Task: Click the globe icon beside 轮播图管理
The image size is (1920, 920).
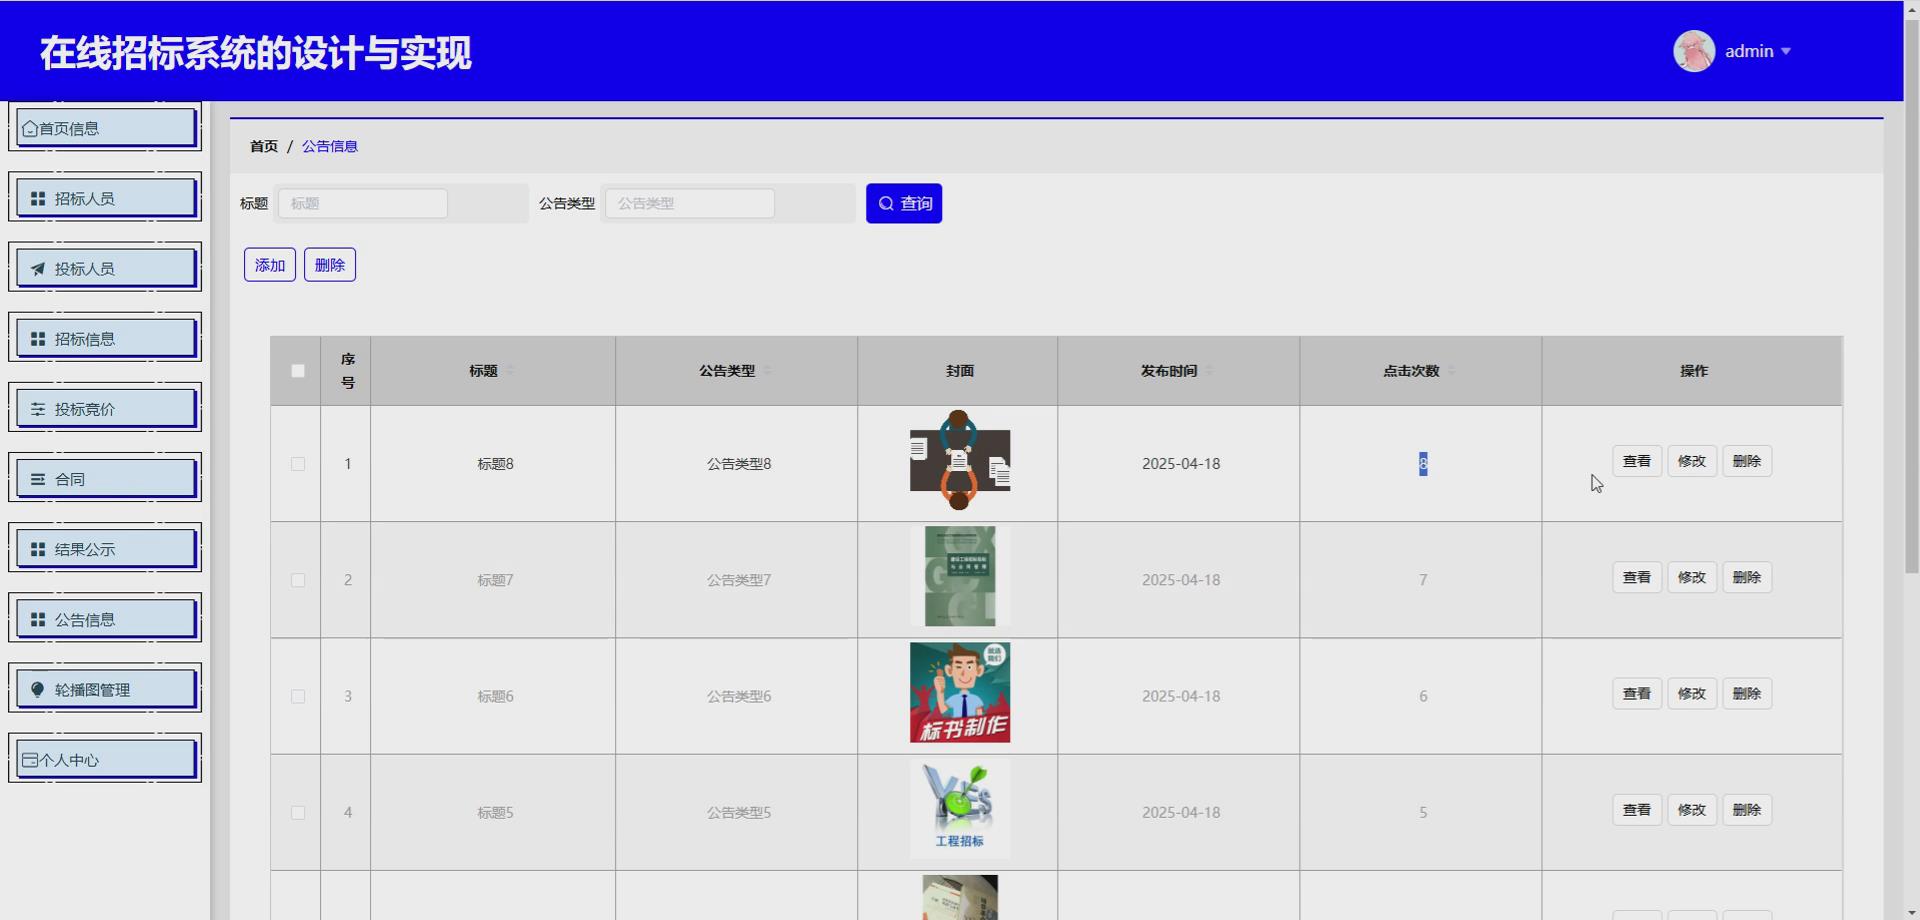Action: click(x=36, y=689)
